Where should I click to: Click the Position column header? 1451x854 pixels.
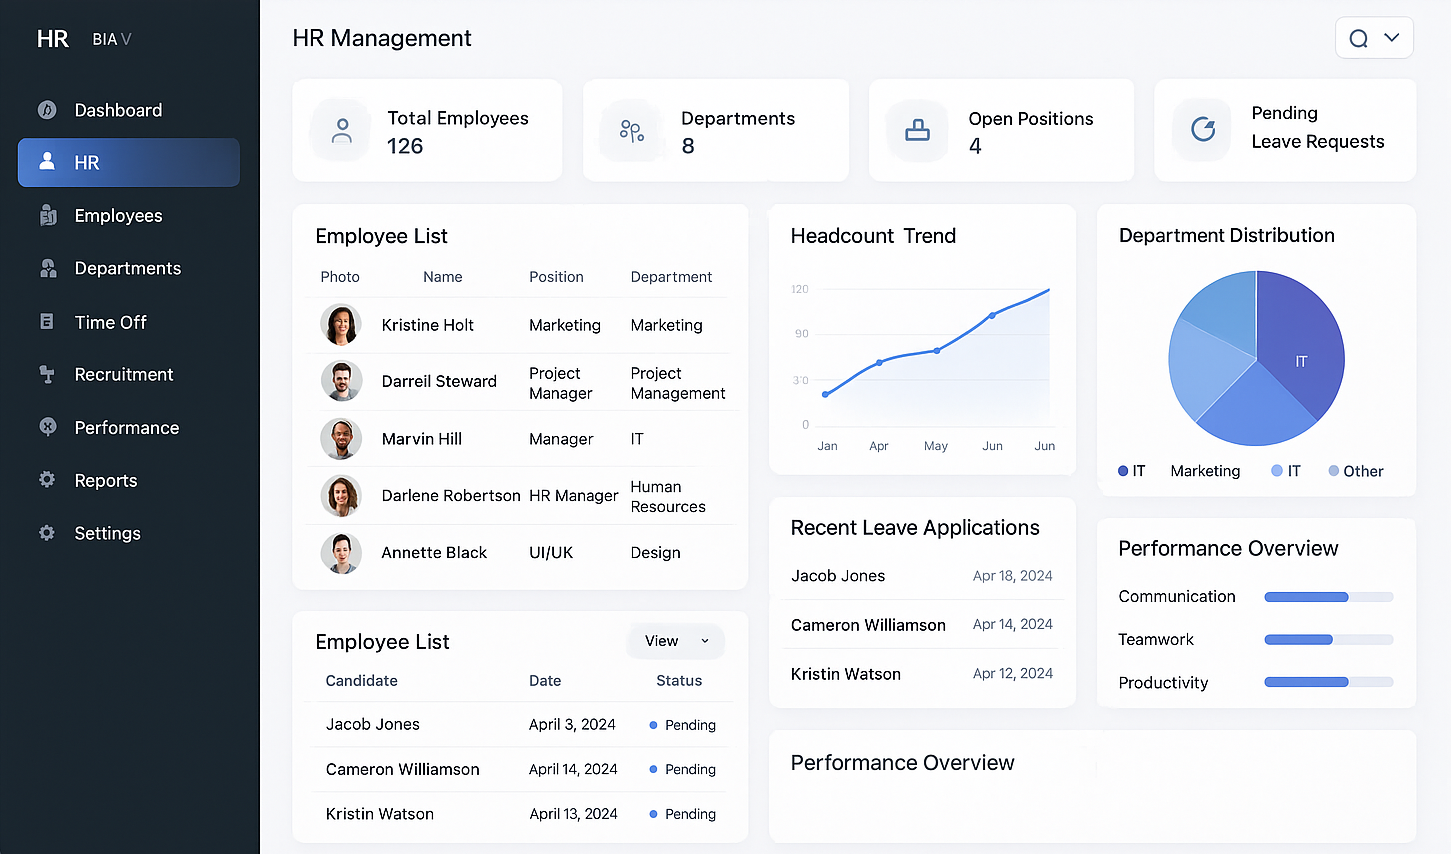[556, 277]
